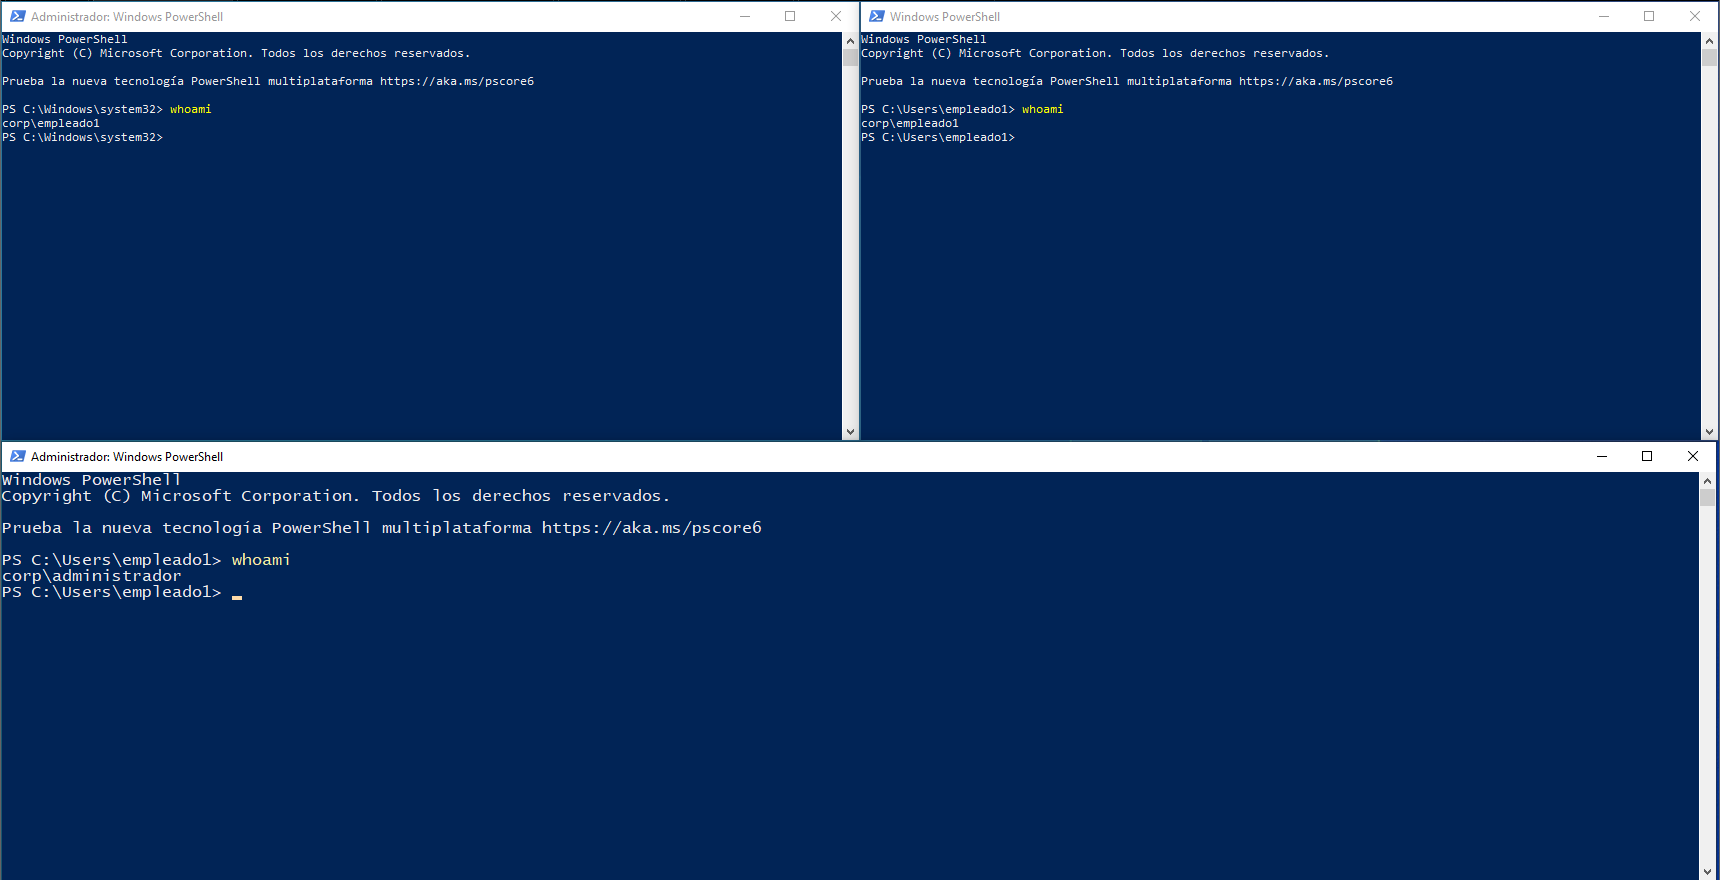Click title text 'Administrador: Windows PowerShell' of top-left window

[127, 17]
